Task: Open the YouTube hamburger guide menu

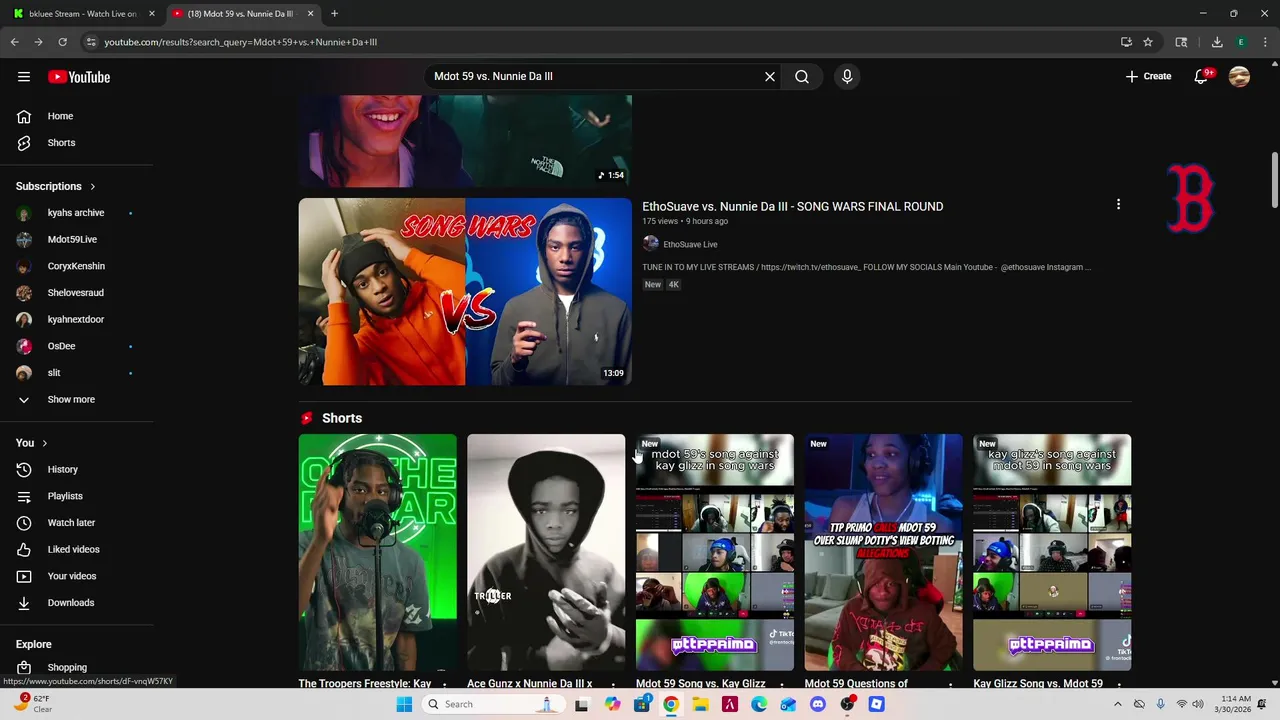Action: pyautogui.click(x=24, y=77)
